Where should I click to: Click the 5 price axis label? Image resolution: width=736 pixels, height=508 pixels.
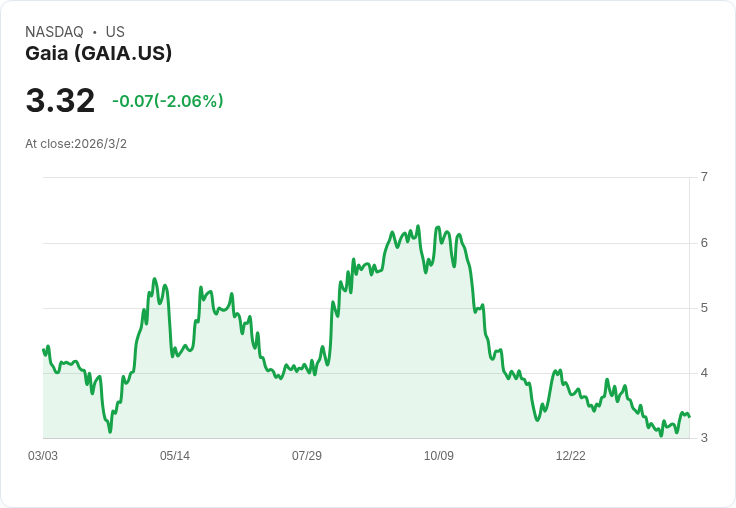coord(704,308)
